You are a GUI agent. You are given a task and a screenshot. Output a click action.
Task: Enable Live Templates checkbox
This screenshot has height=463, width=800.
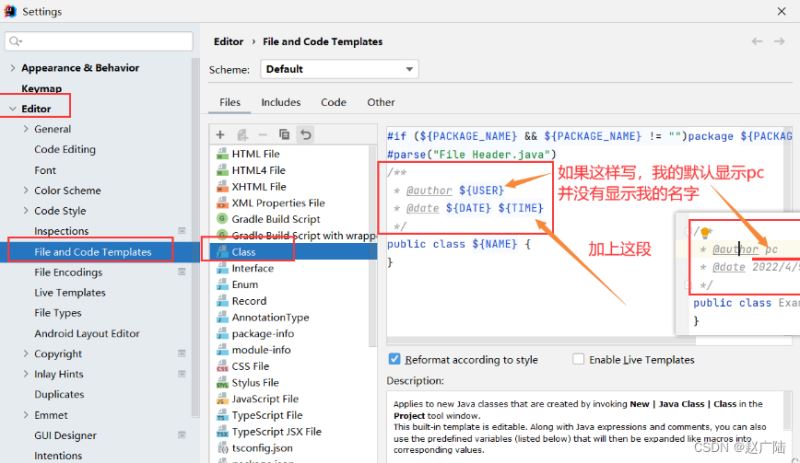click(x=578, y=359)
